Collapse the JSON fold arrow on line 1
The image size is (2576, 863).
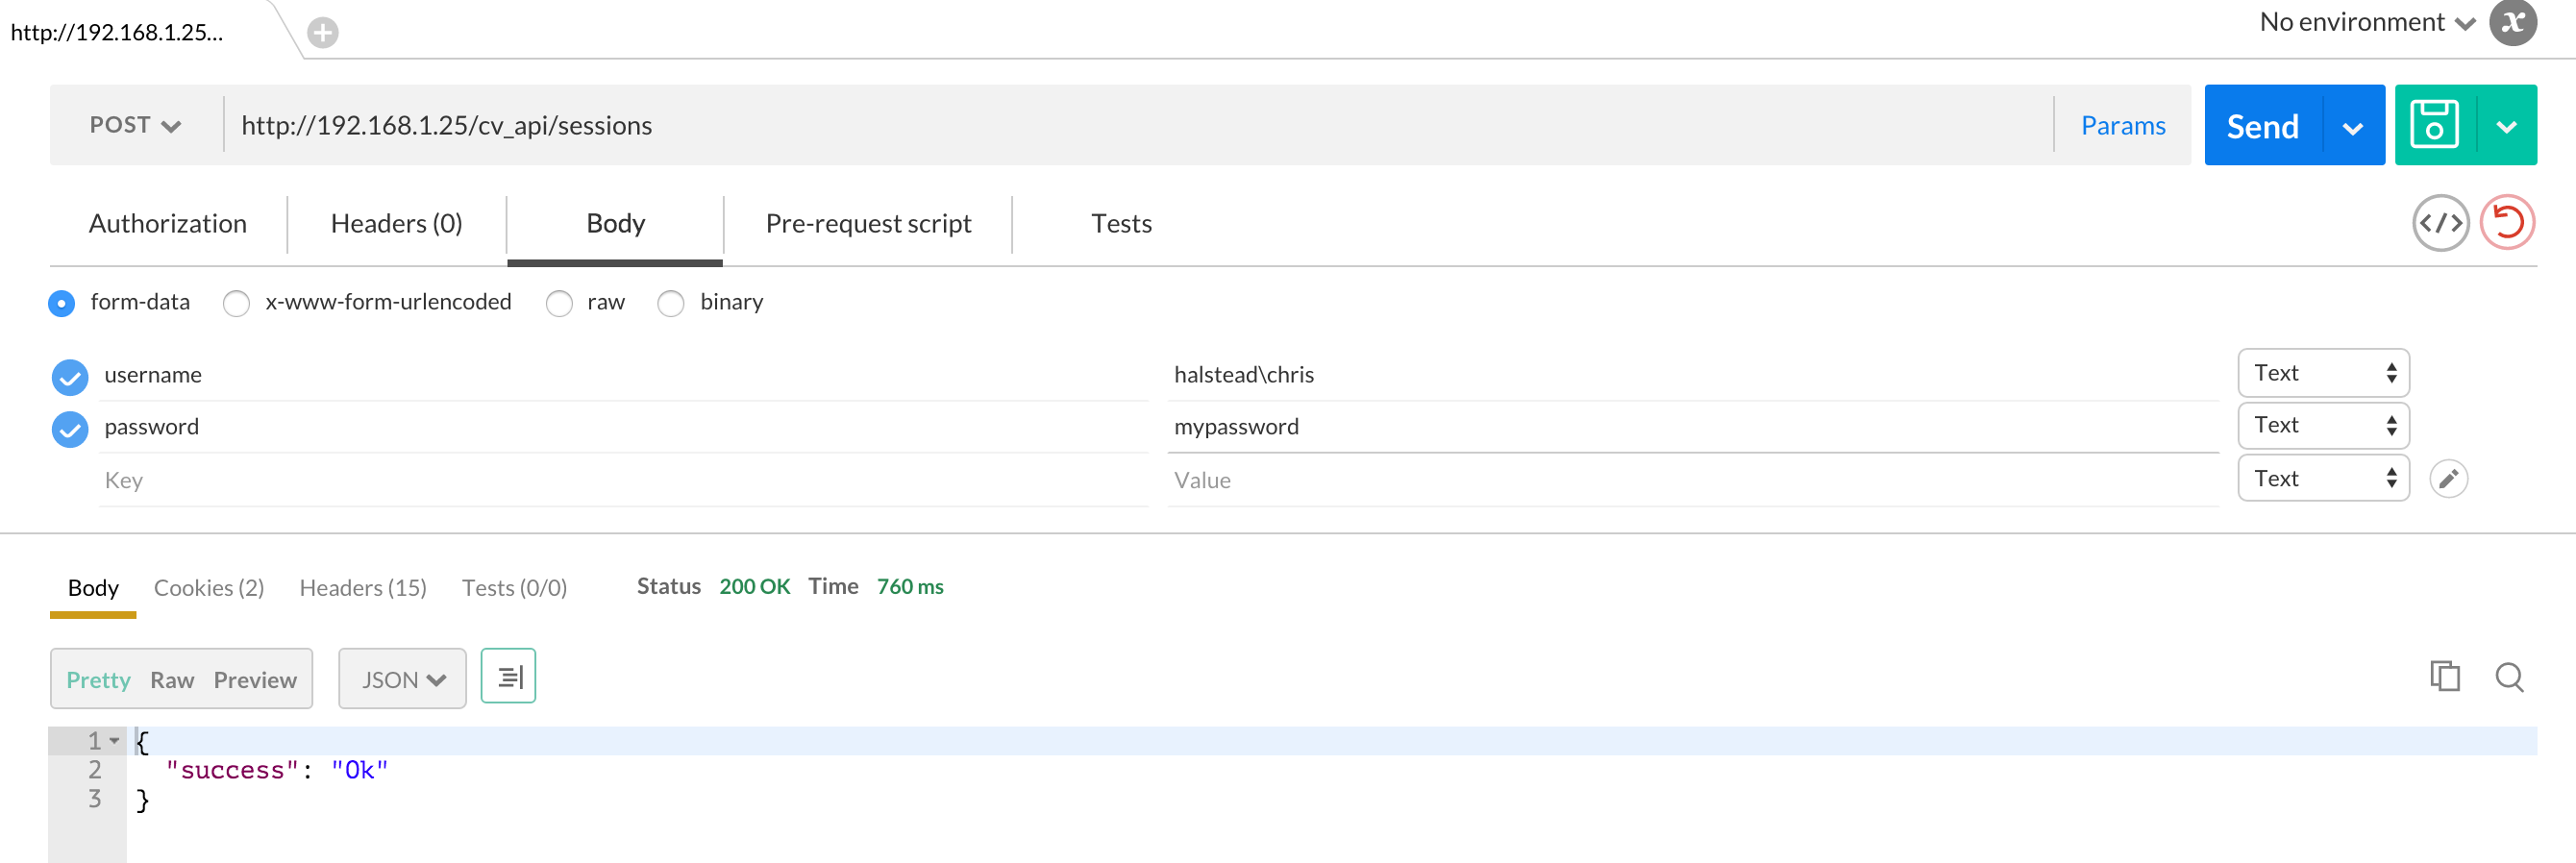pos(115,741)
